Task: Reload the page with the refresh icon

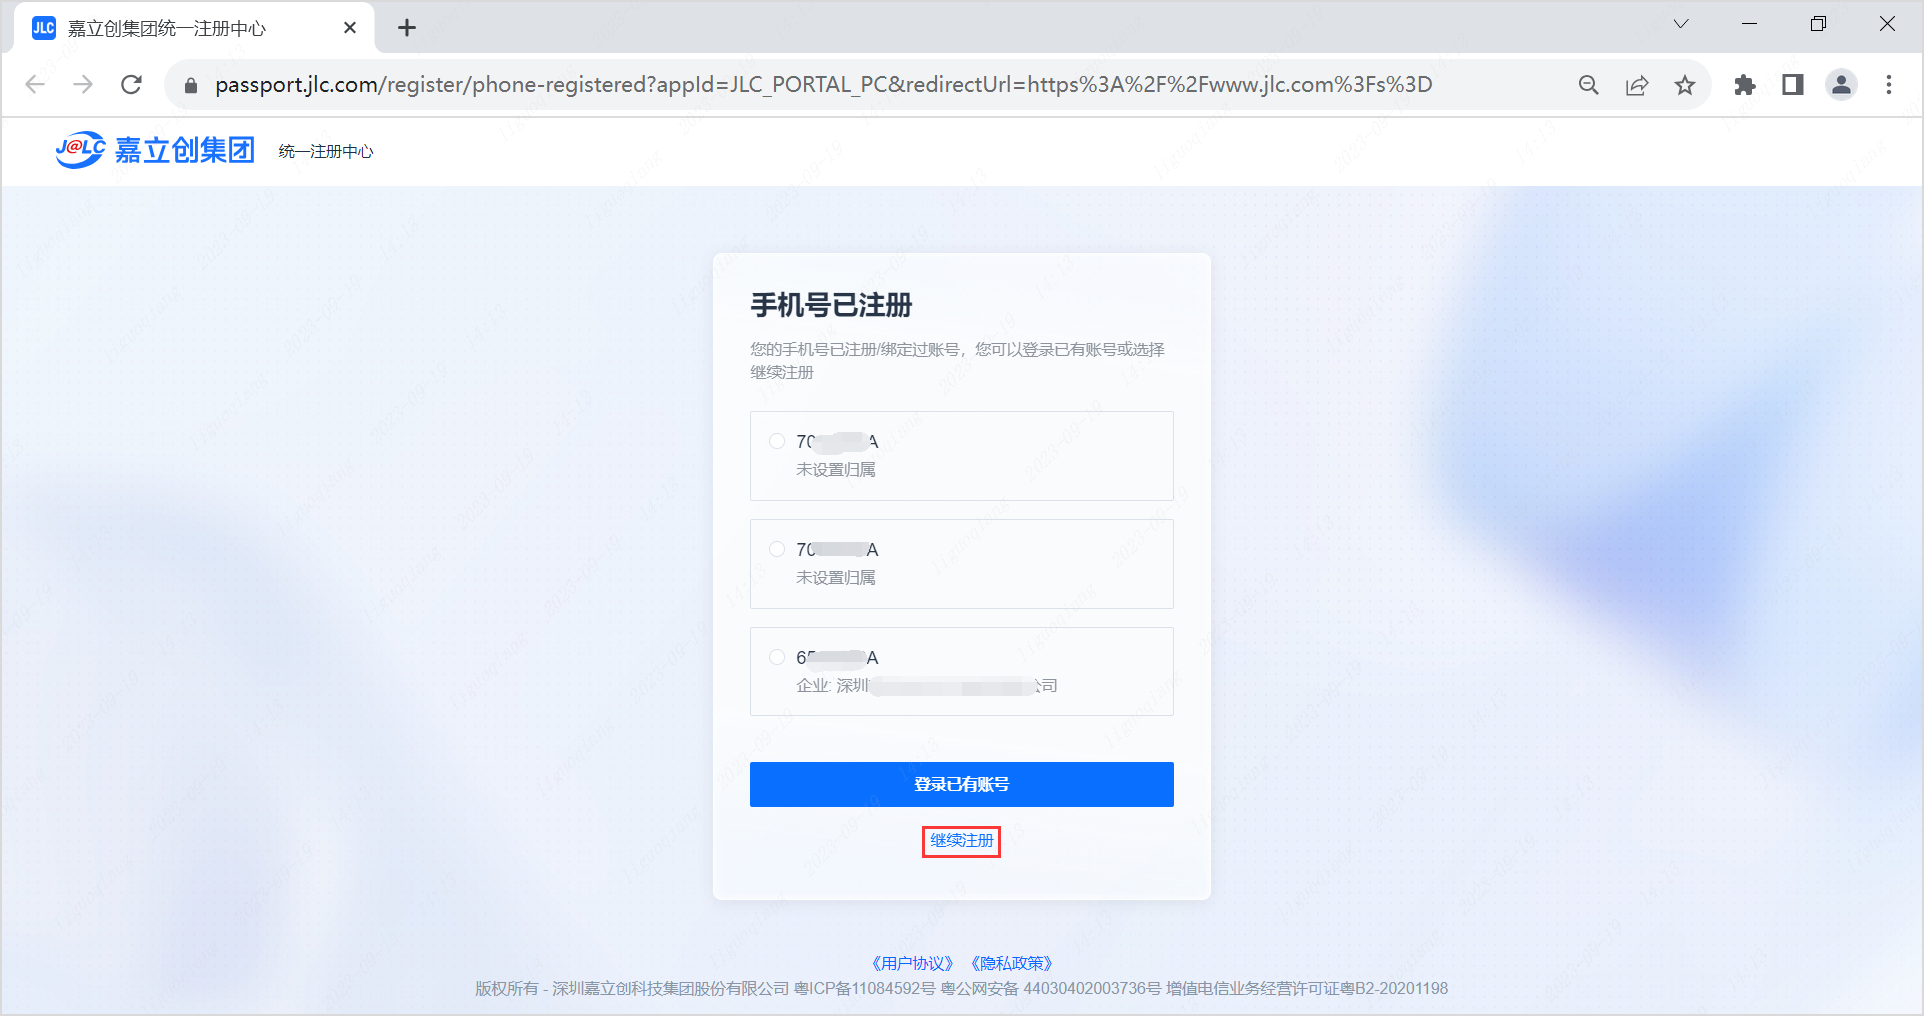Action: coord(131,85)
